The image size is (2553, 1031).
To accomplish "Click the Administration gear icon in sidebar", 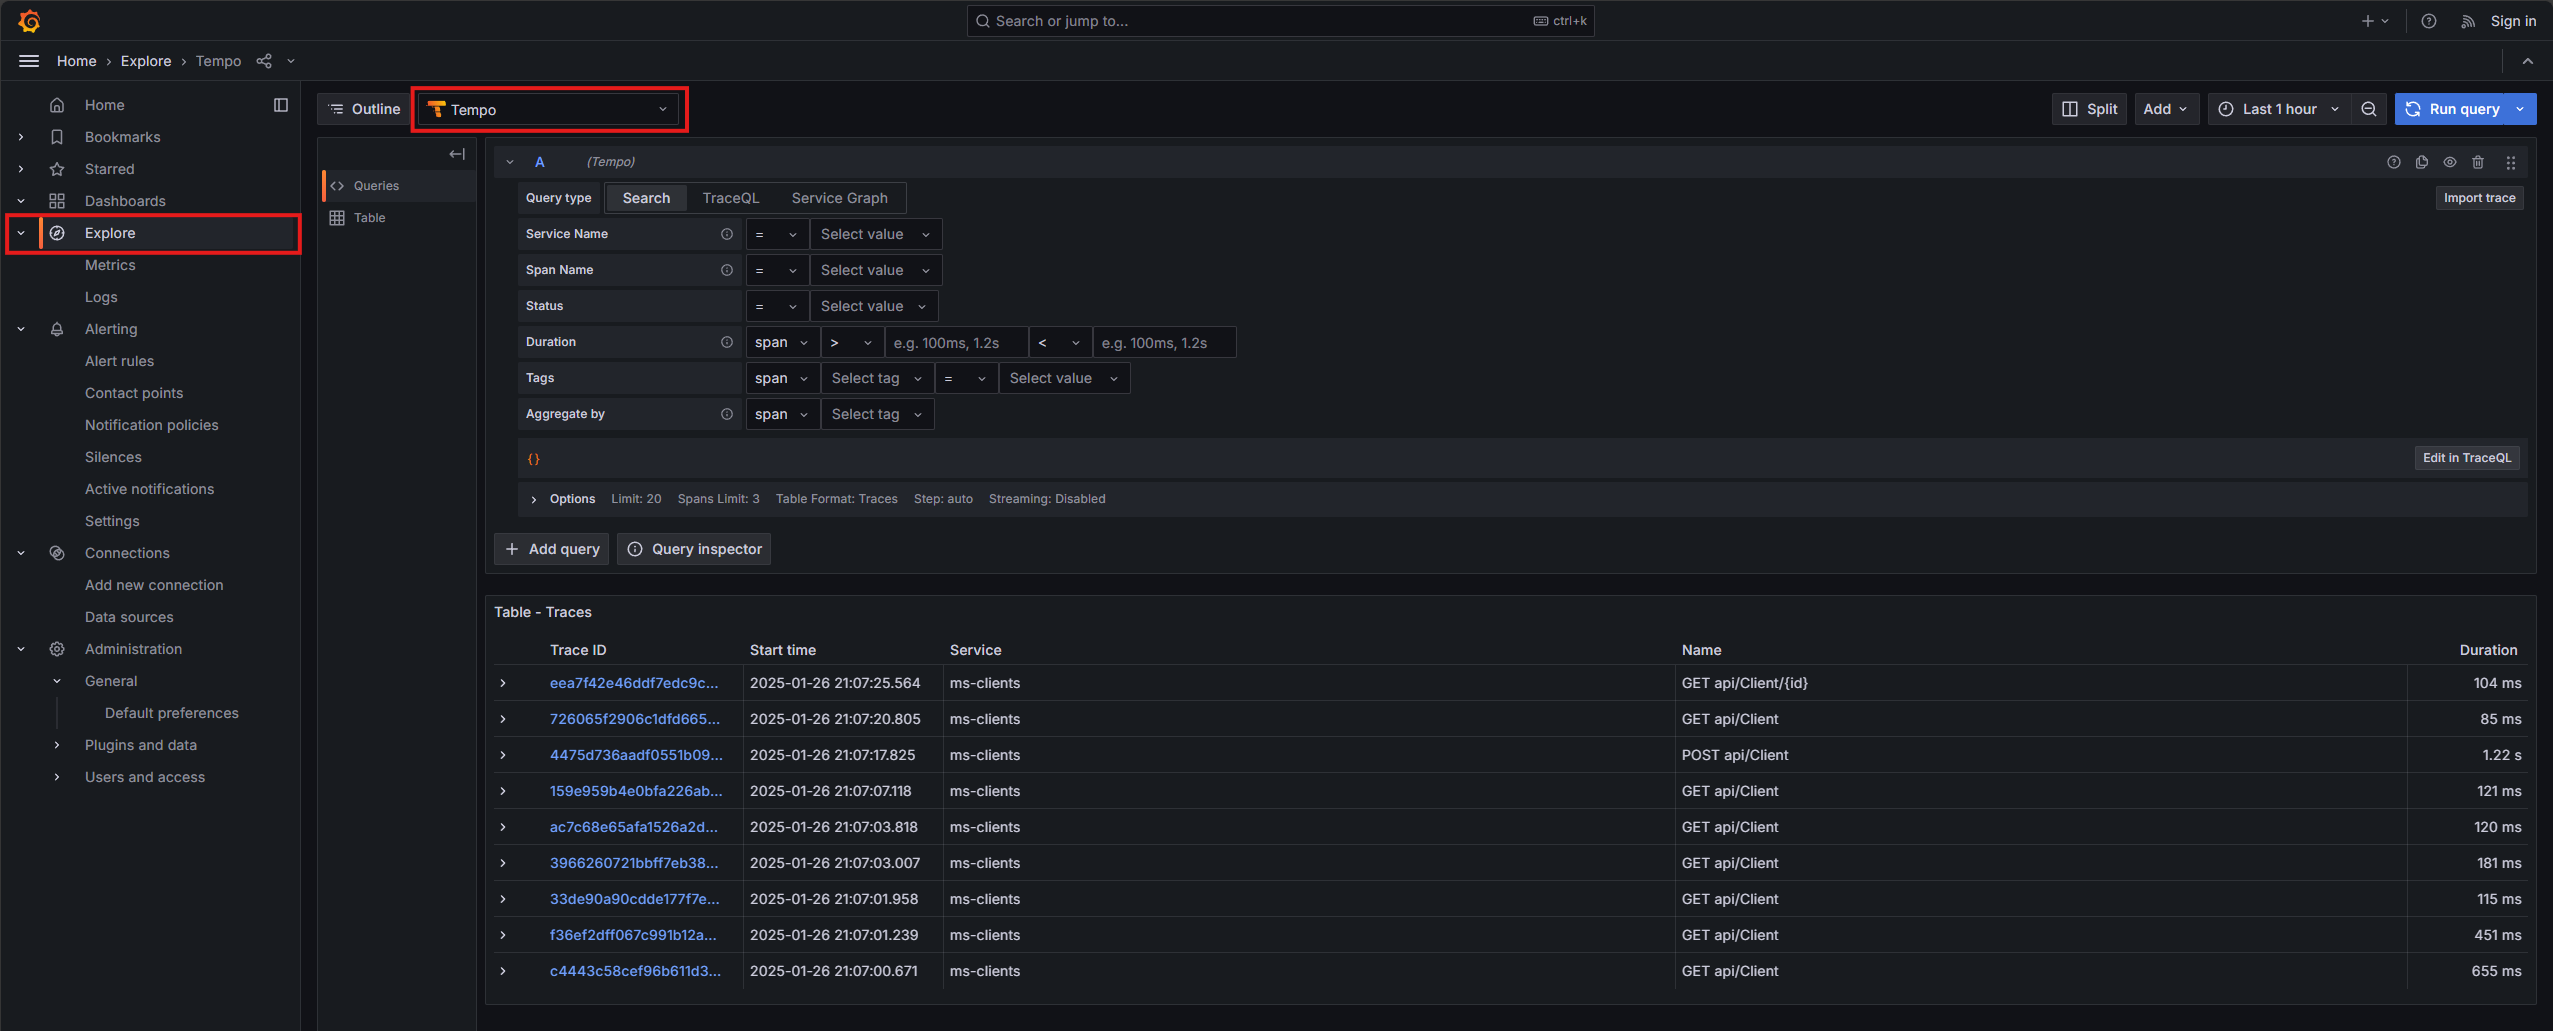I will click(57, 649).
